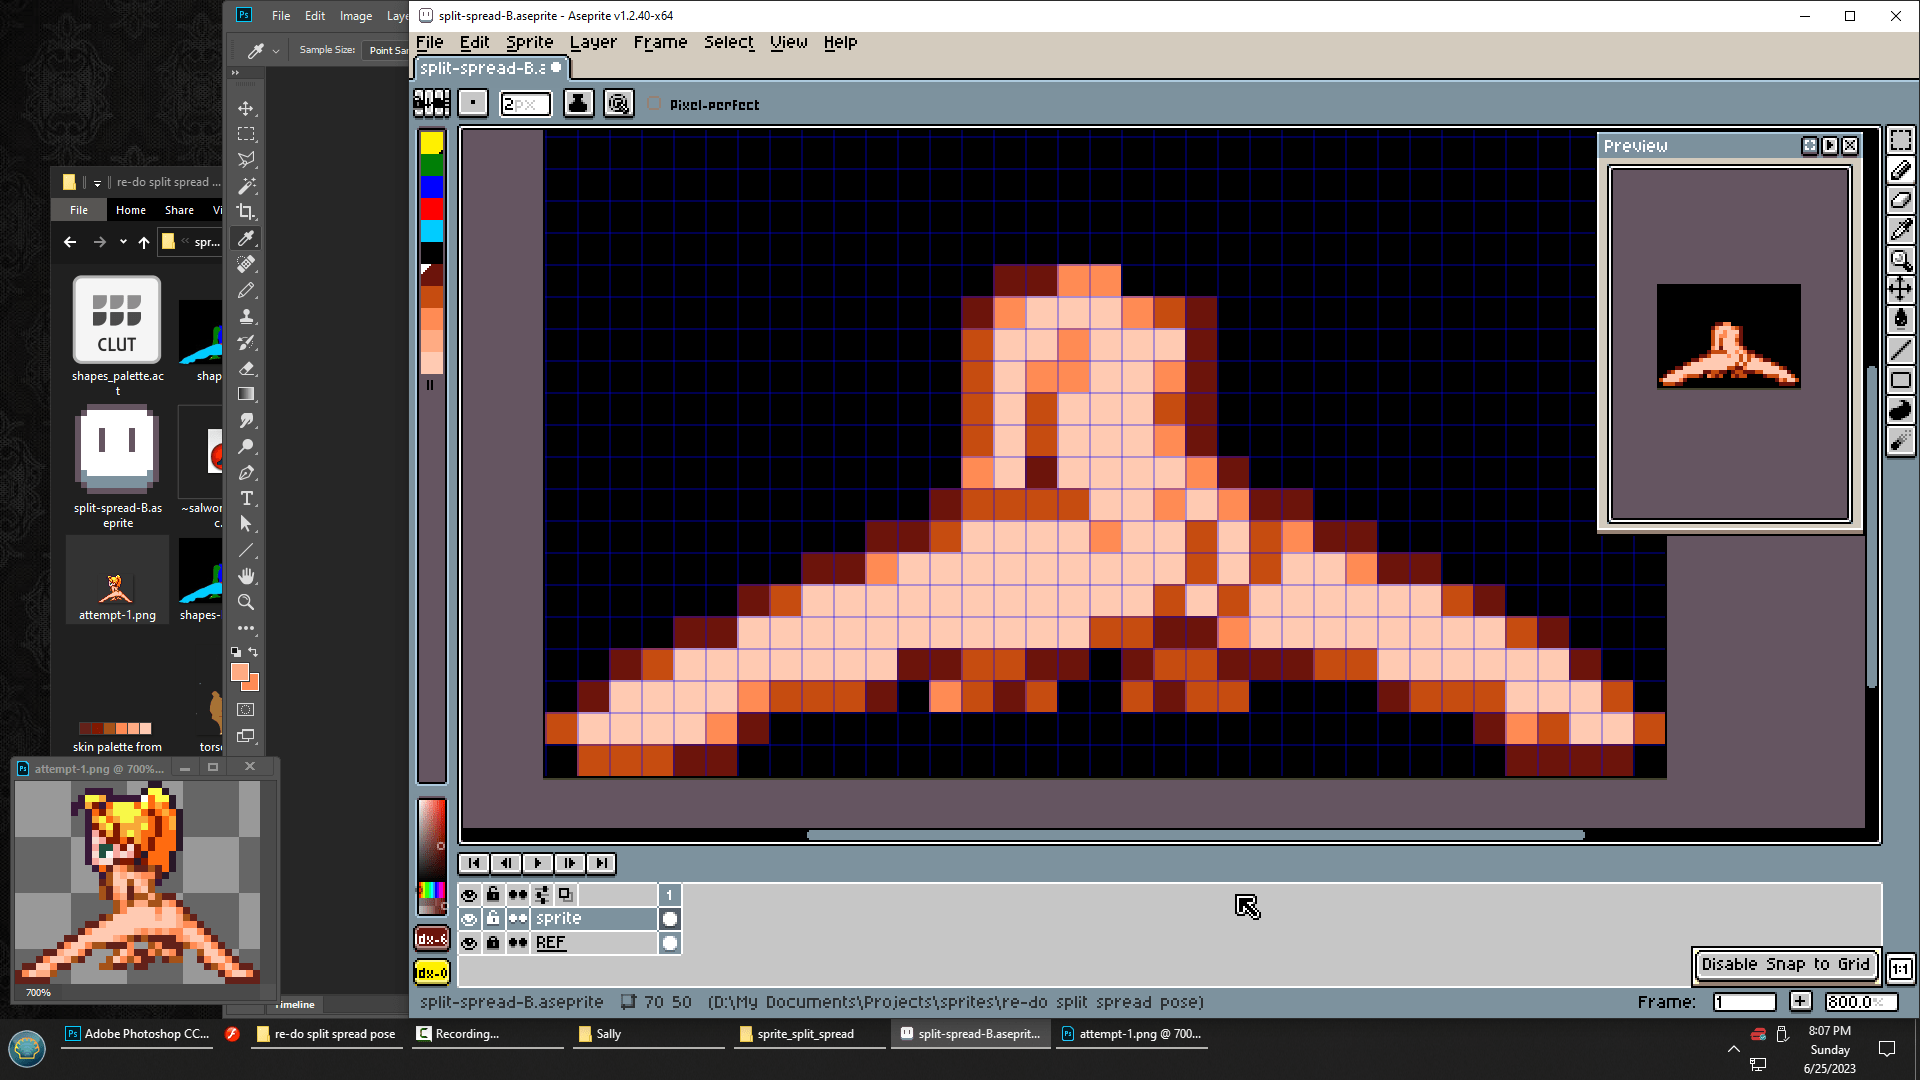Select the Paint Bucket tool

pos(1900,320)
